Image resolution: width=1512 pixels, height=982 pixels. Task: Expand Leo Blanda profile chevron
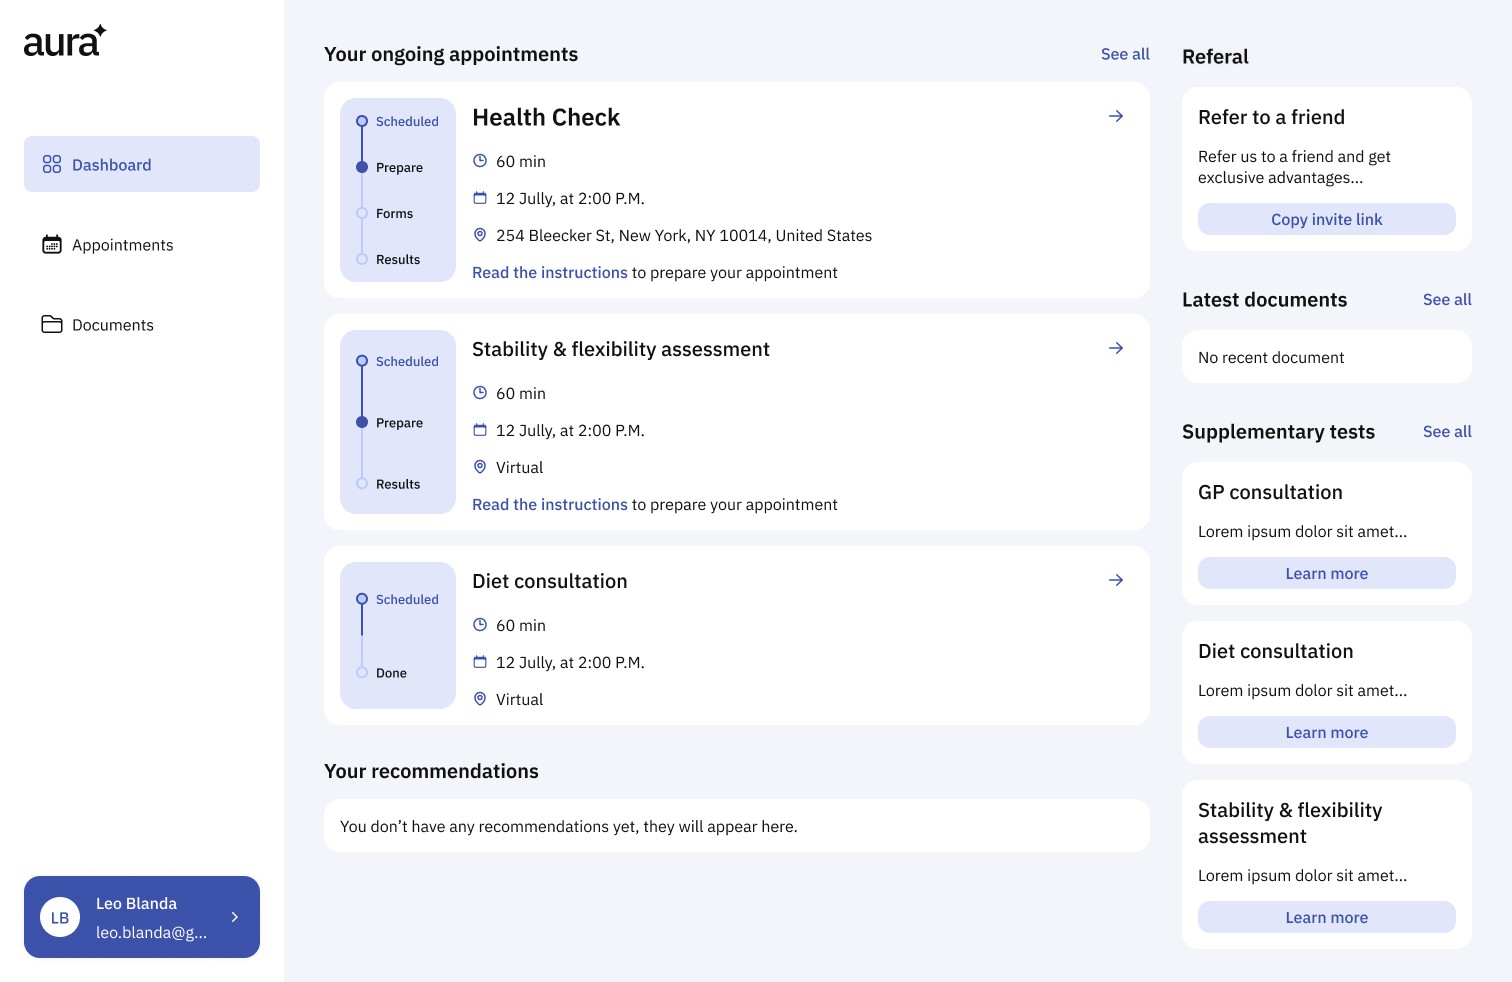235,917
